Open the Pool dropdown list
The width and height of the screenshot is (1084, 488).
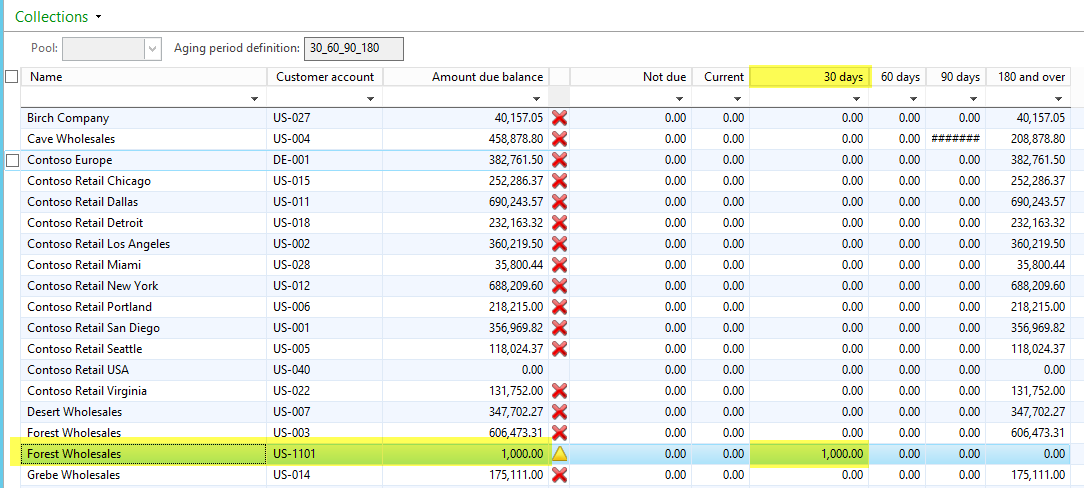[x=152, y=48]
